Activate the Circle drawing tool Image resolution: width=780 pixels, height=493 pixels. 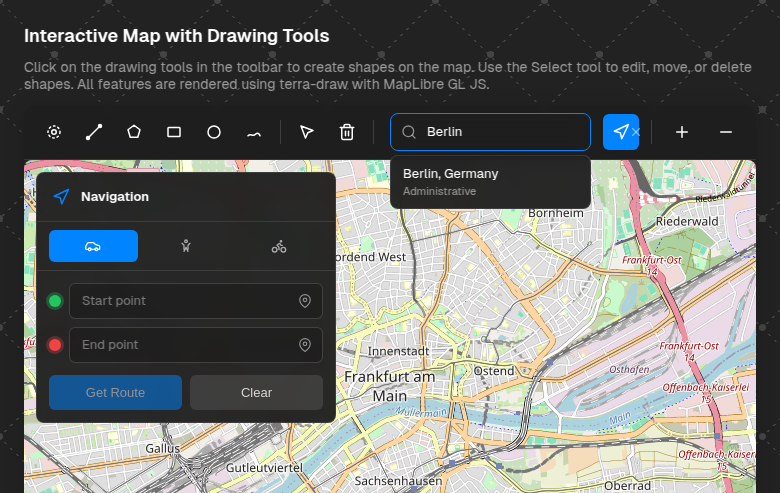(x=214, y=132)
